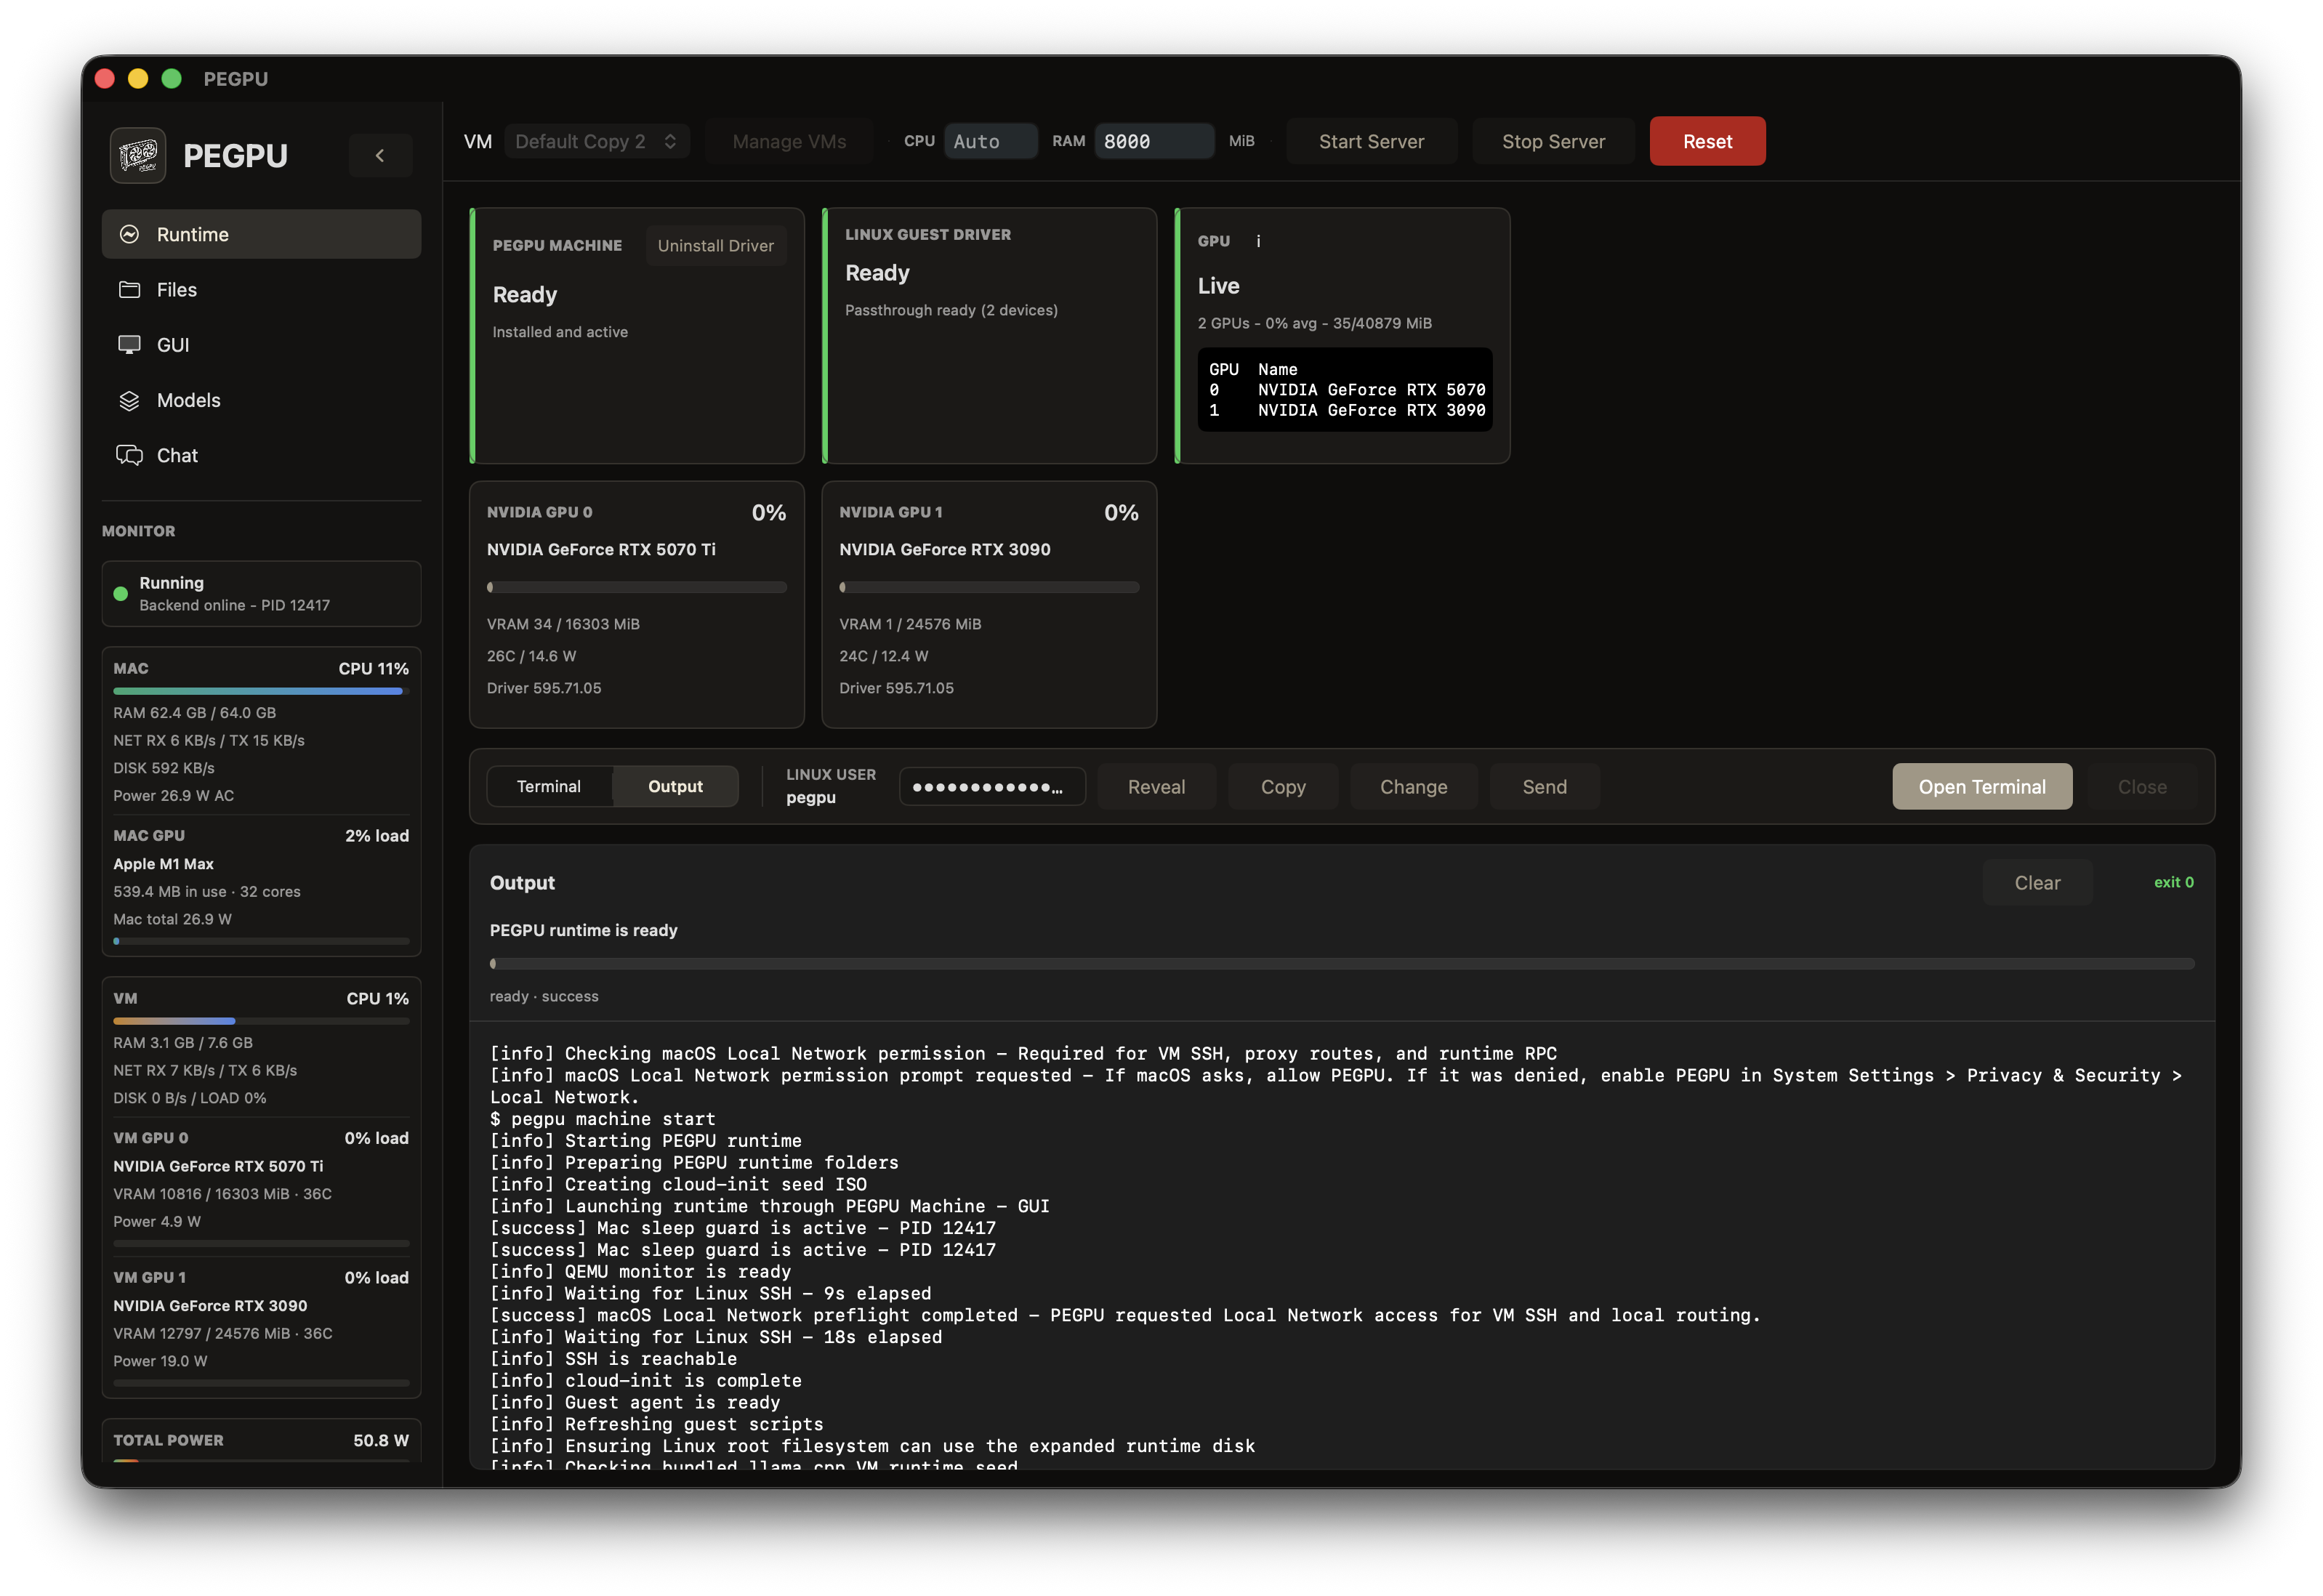Switch to the Terminal tab

click(x=548, y=786)
